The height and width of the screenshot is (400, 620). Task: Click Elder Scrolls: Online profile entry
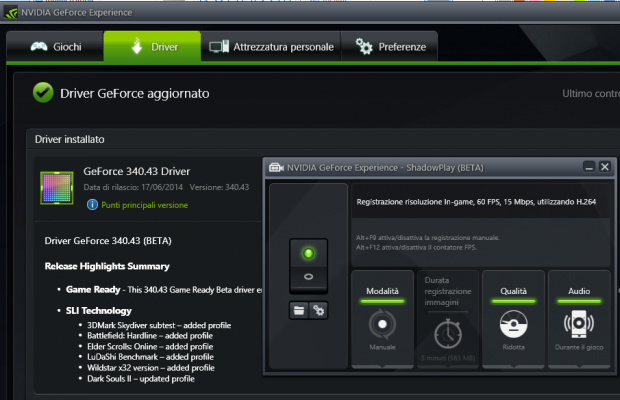150,347
